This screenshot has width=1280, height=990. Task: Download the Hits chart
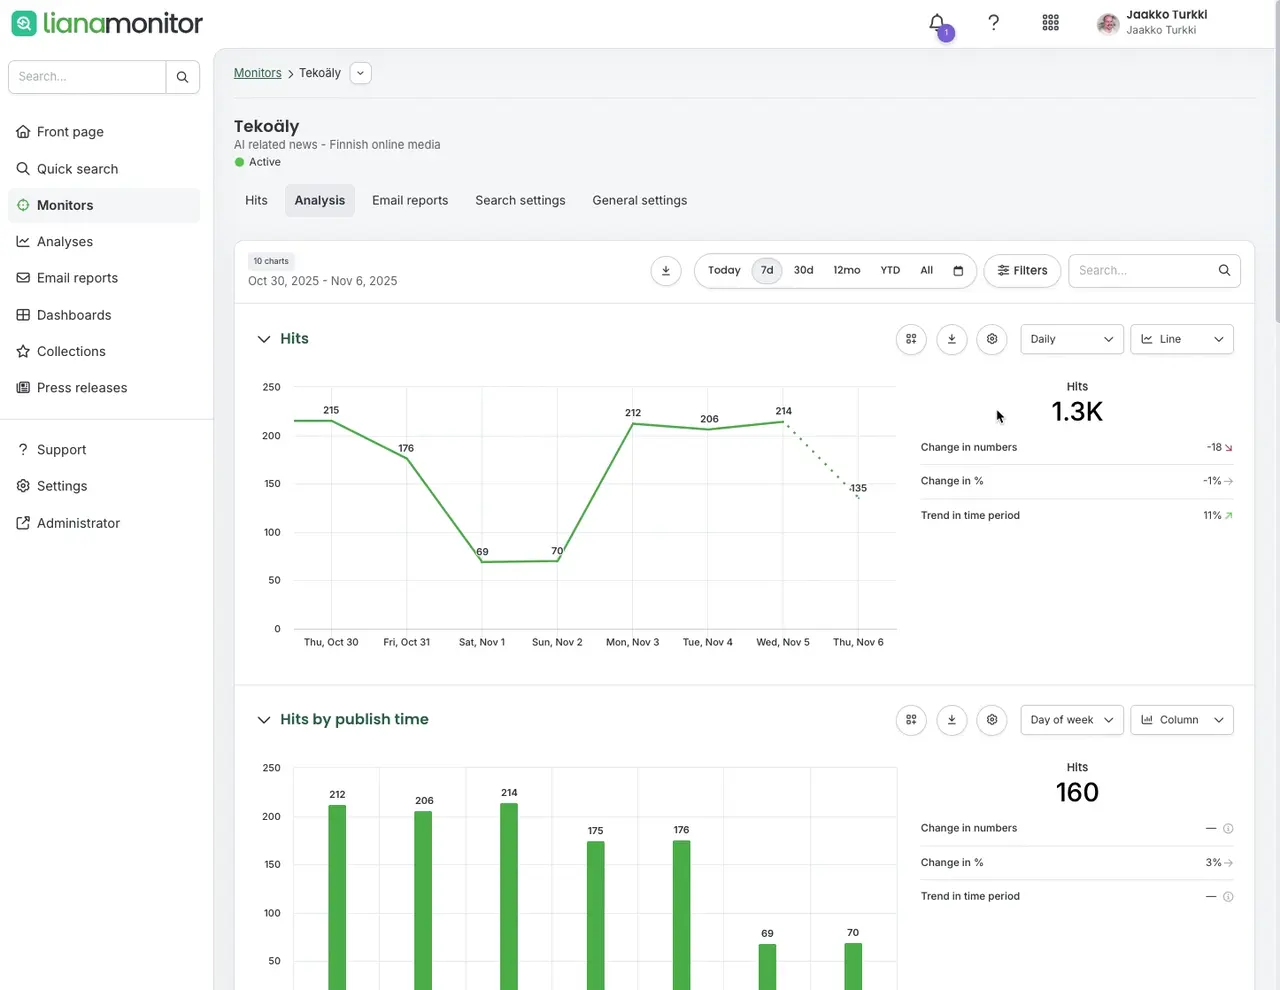tap(952, 339)
